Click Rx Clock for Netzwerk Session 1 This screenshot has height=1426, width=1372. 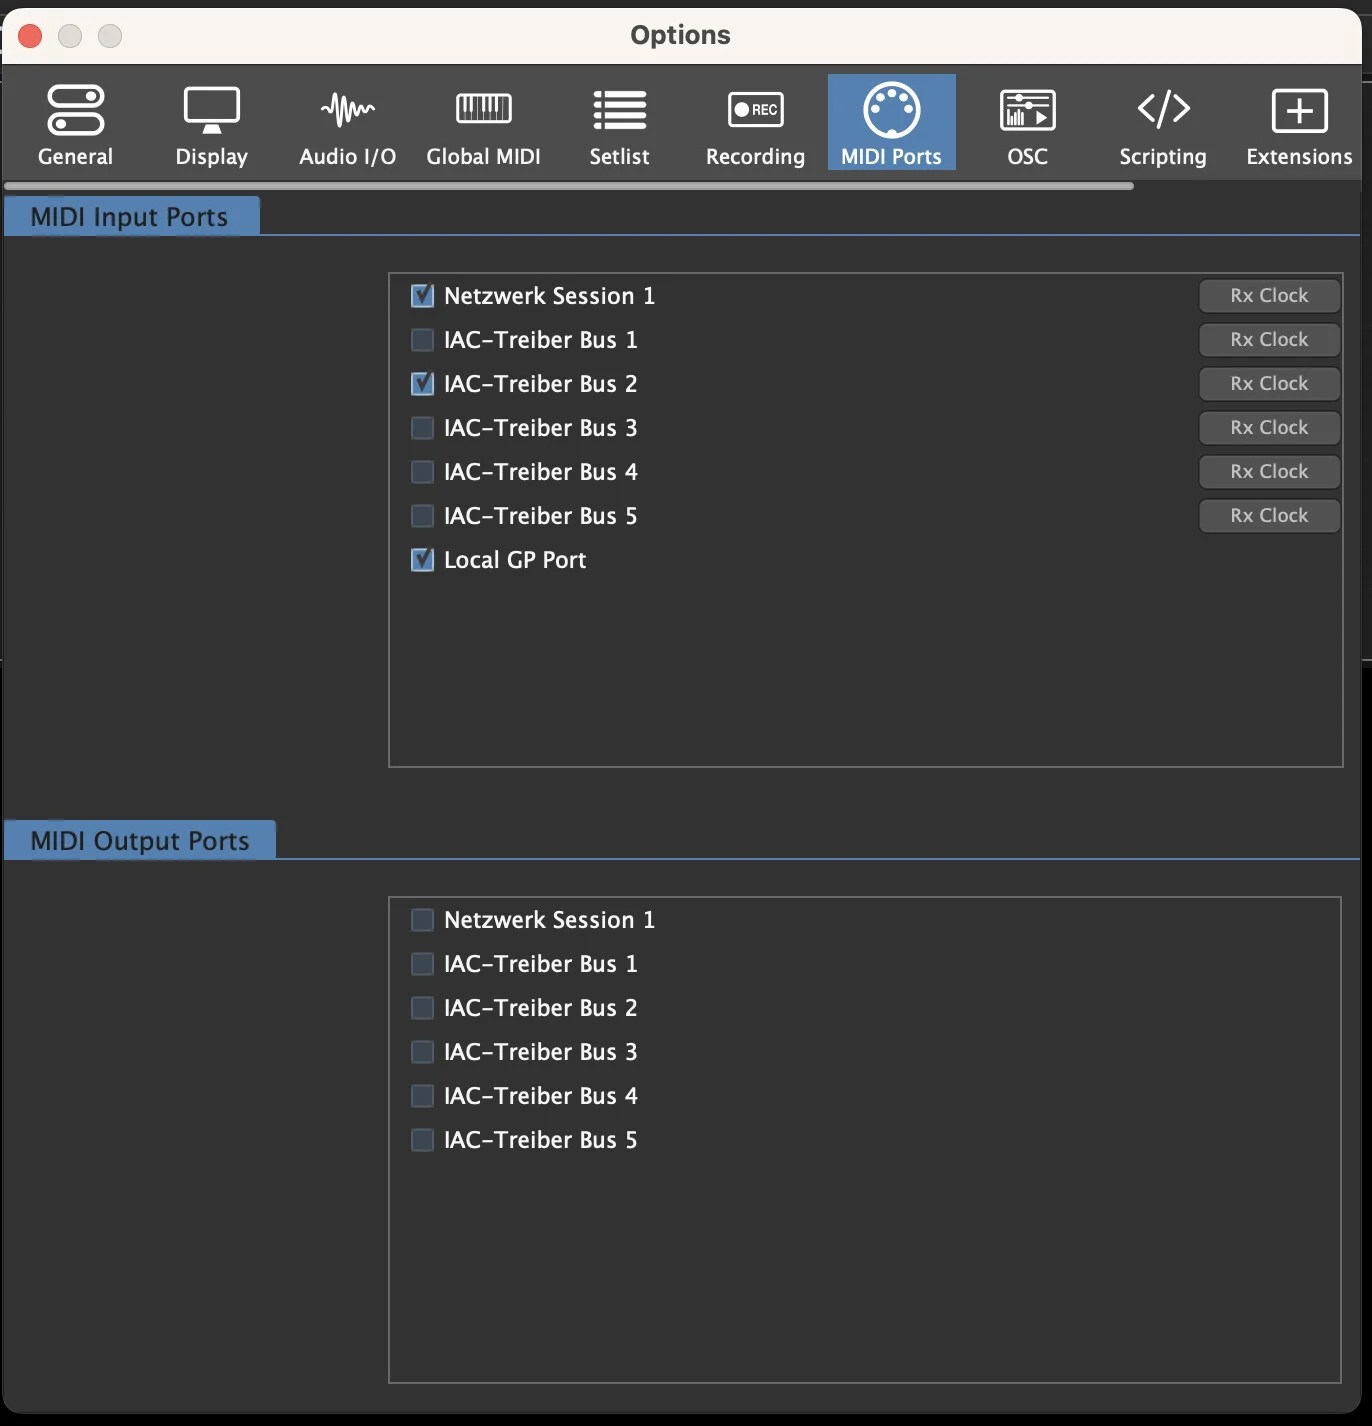click(1268, 295)
